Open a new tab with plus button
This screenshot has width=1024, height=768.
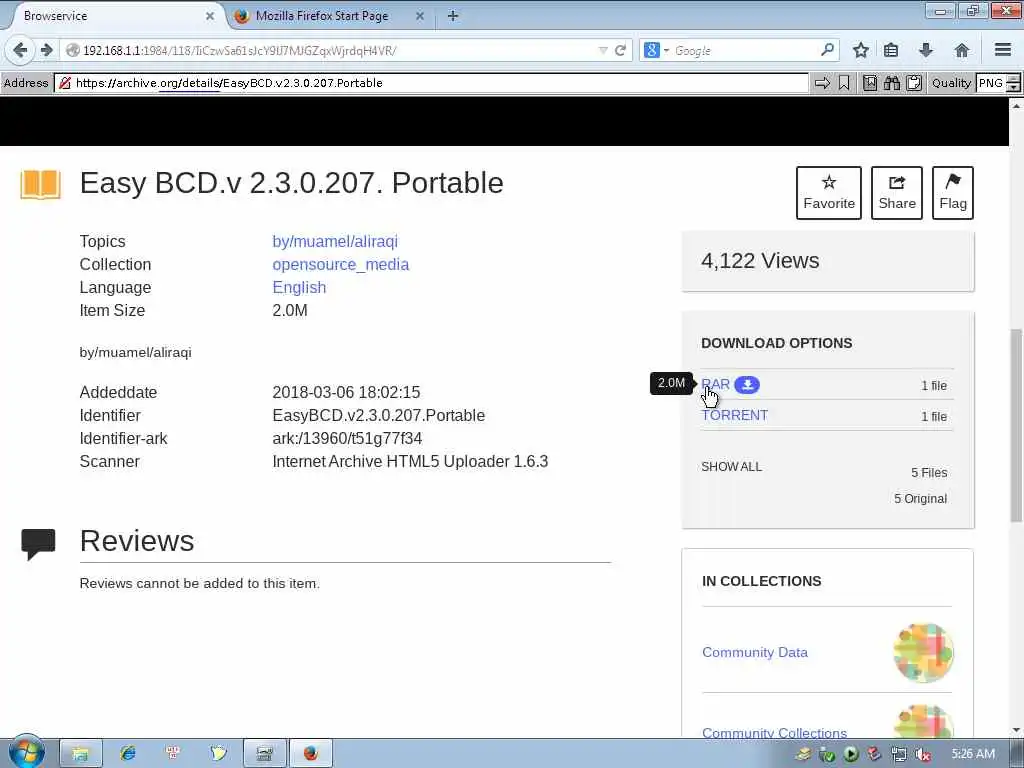(453, 16)
